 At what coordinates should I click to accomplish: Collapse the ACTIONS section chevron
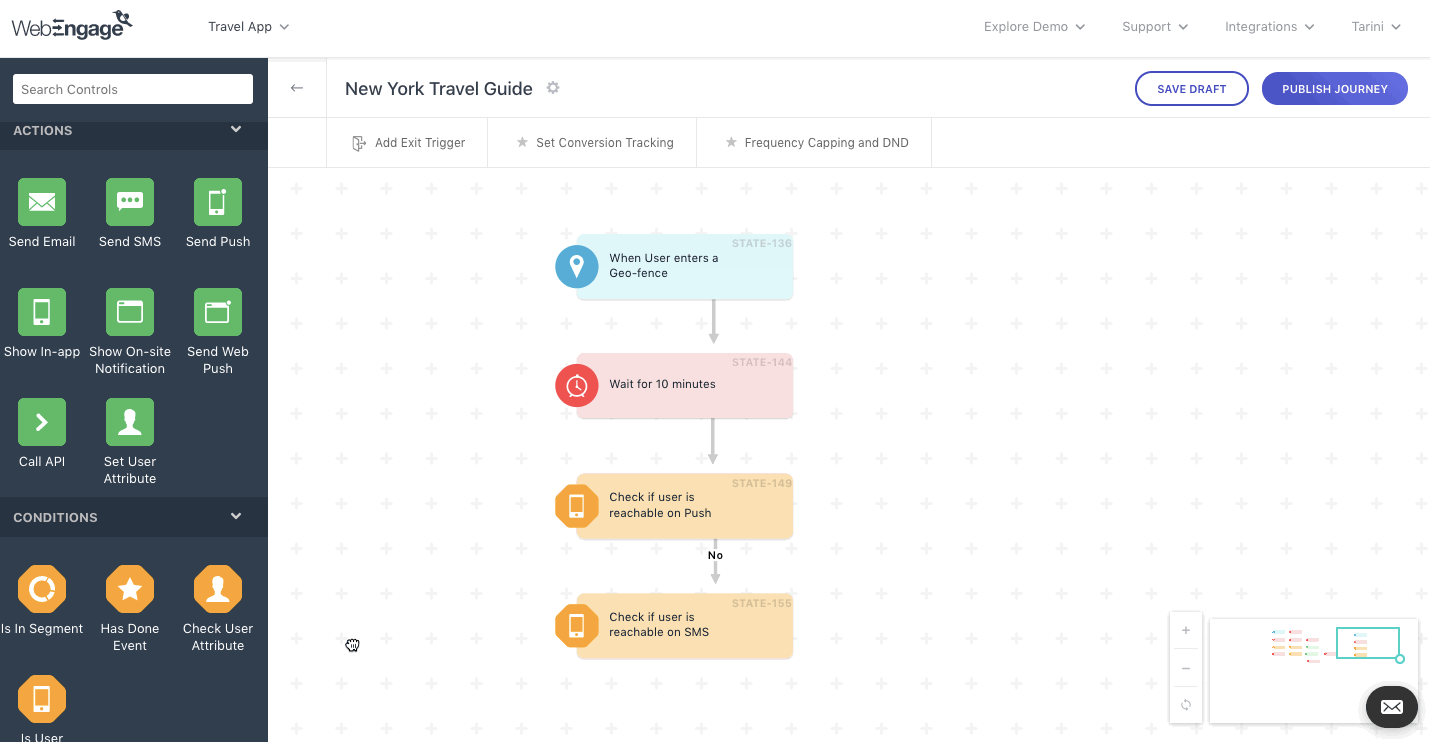[x=236, y=129]
